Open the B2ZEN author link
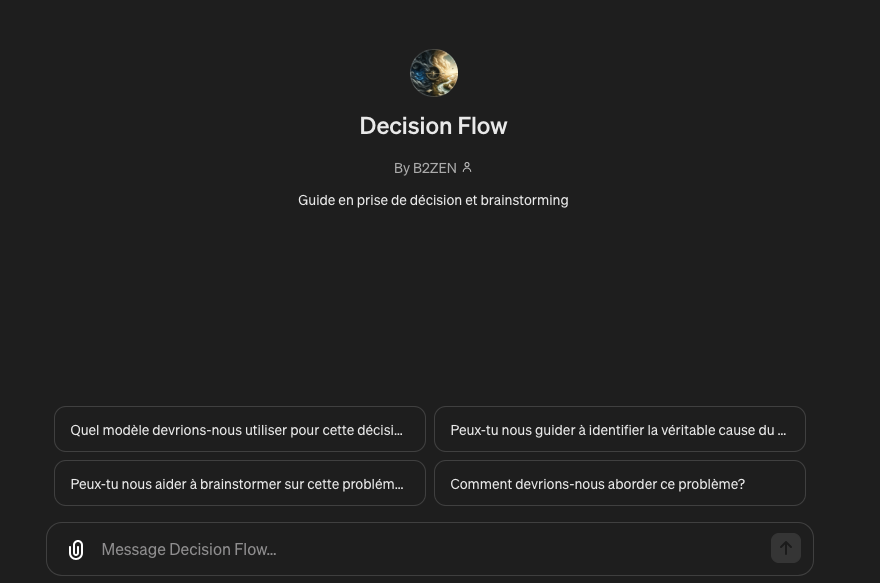This screenshot has width=880, height=583. click(x=434, y=168)
